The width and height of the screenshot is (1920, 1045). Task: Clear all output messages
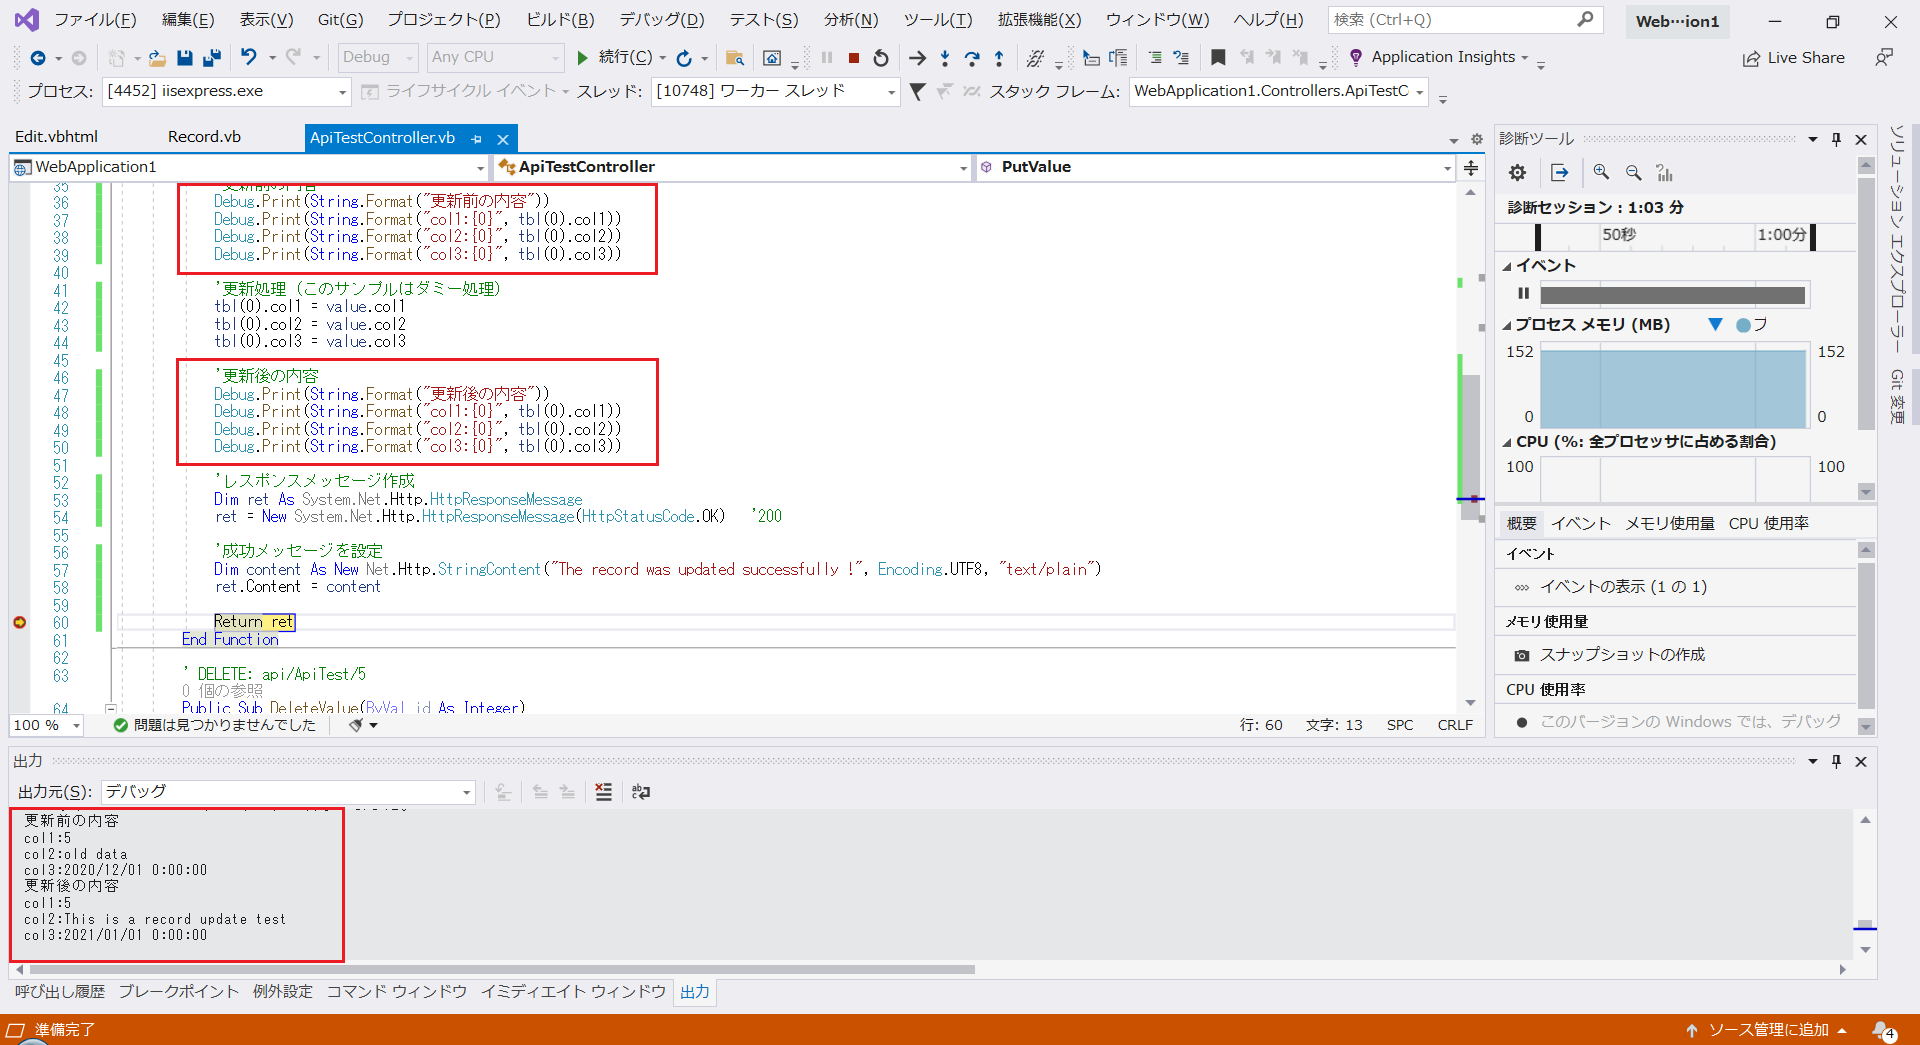pyautogui.click(x=603, y=792)
